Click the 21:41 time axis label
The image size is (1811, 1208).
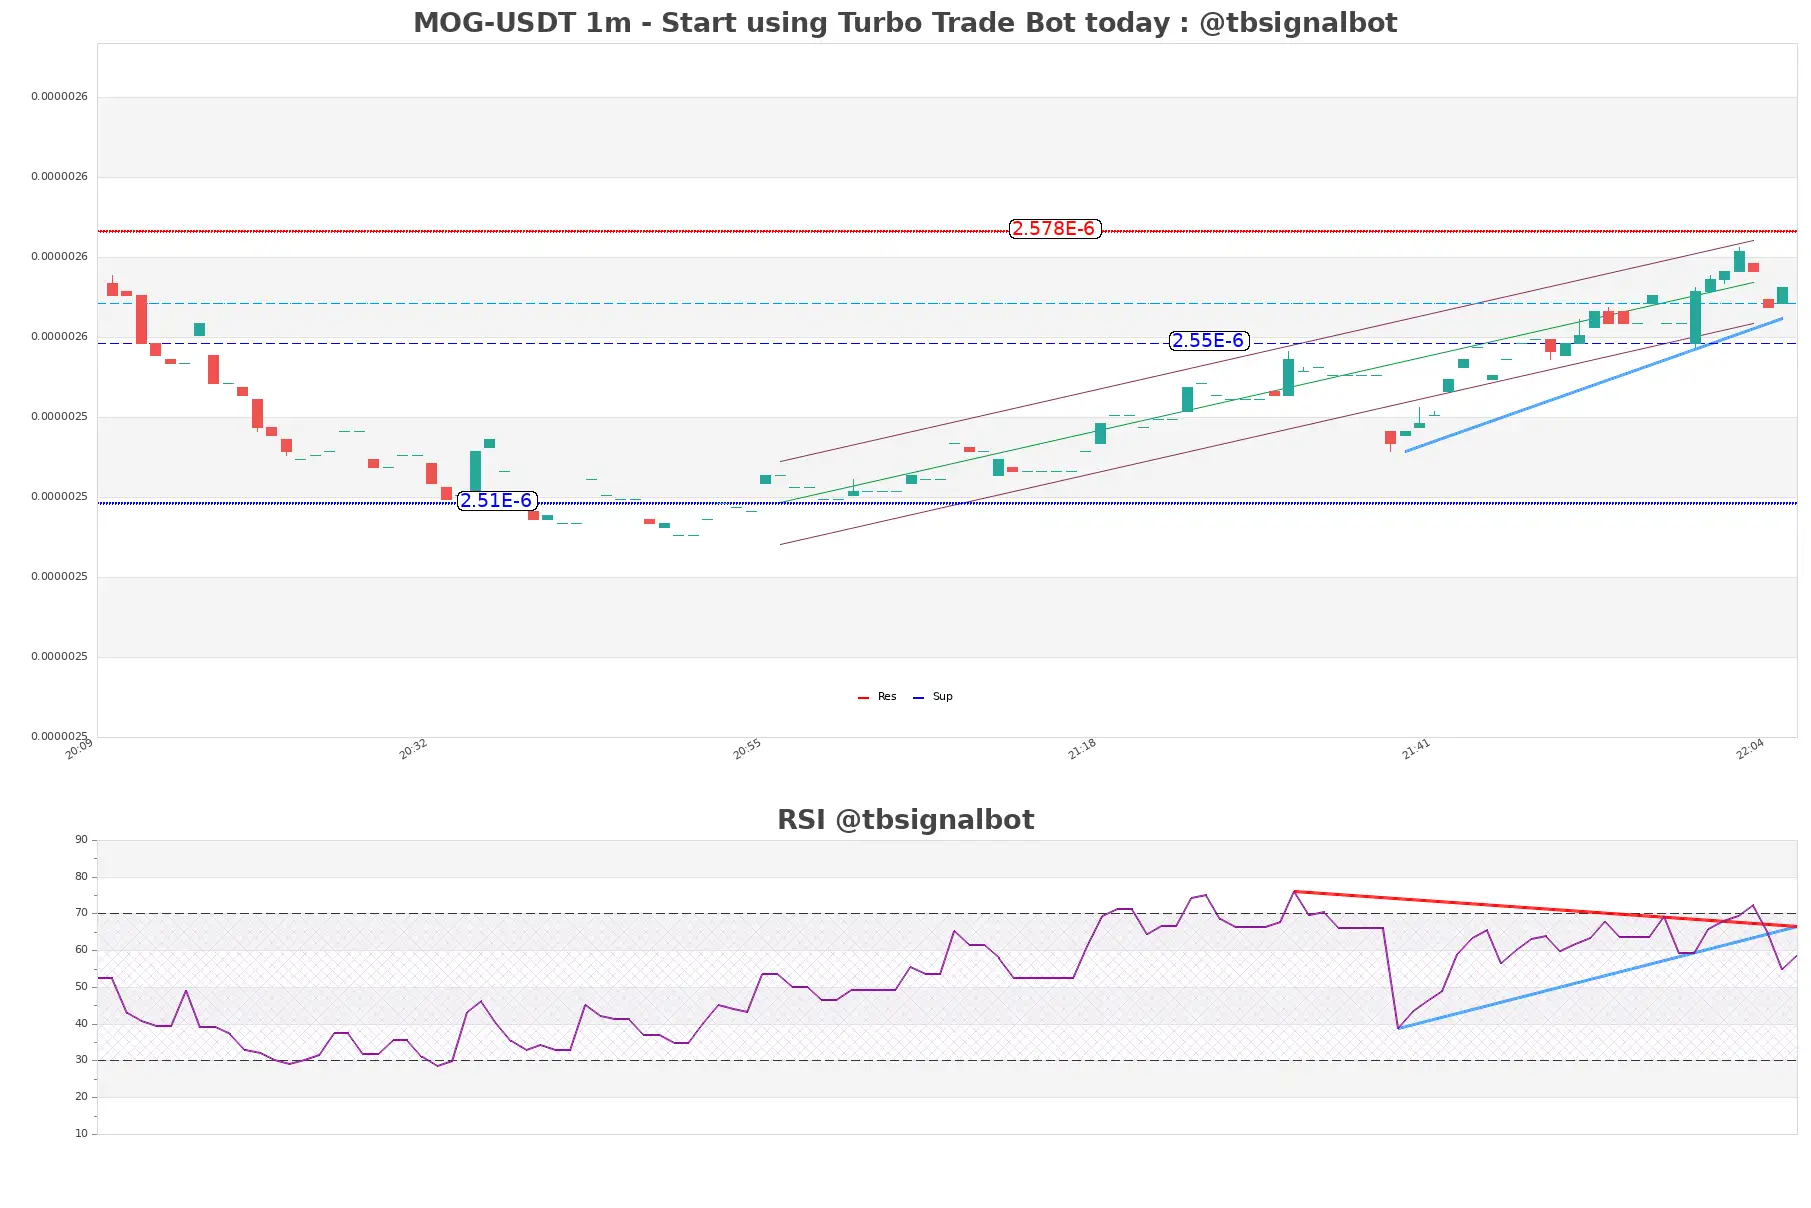(x=1416, y=749)
